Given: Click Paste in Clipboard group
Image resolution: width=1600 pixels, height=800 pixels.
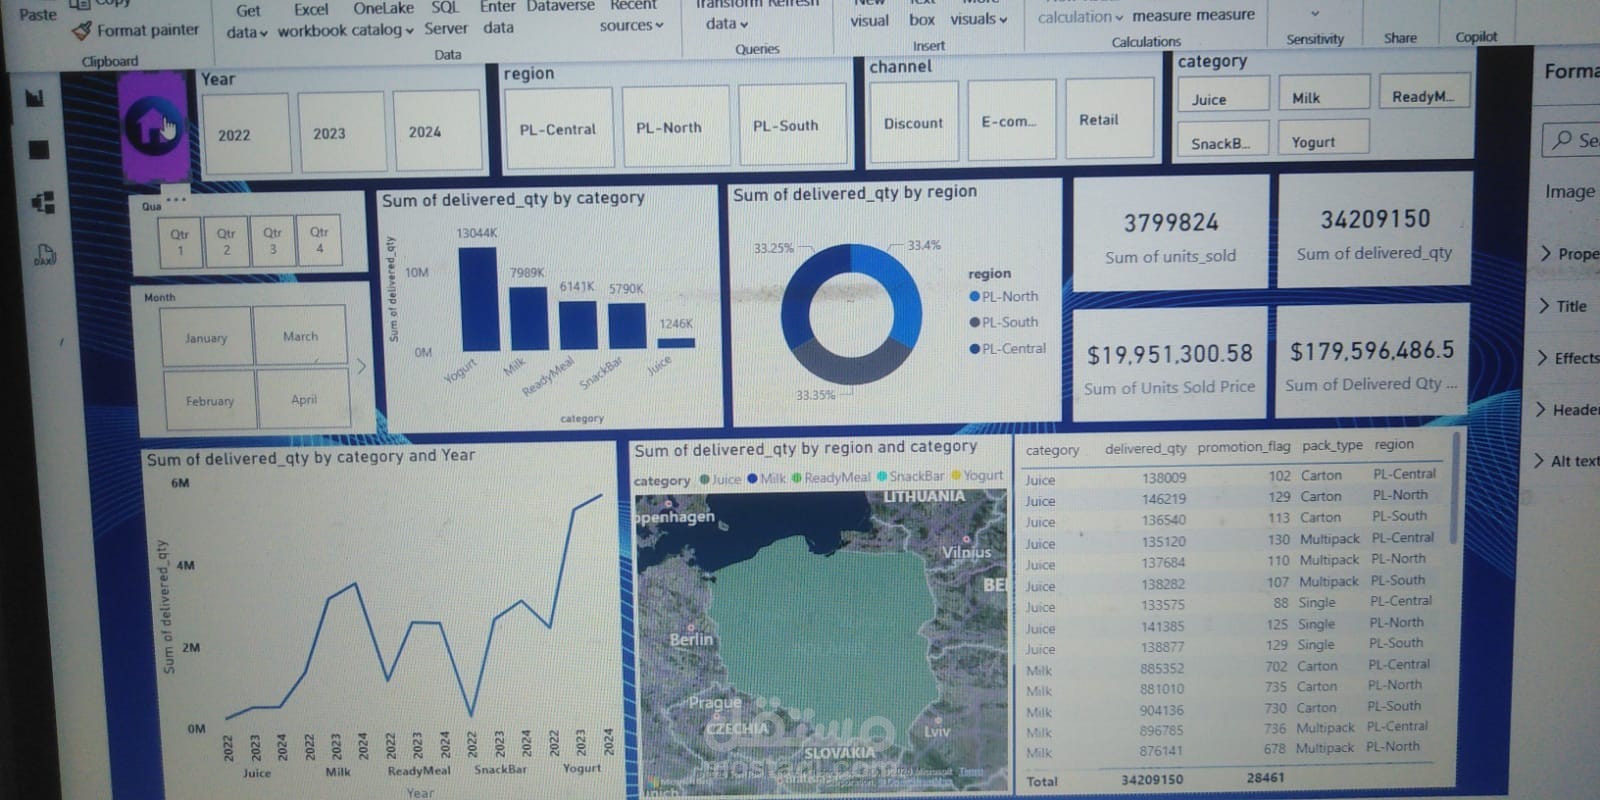Looking at the screenshot, I should pos(38,14).
